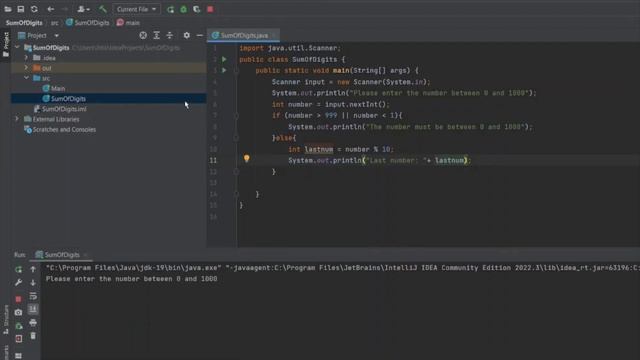Collapse the src folder
This screenshot has width=640, height=360.
pyautogui.click(x=27, y=78)
